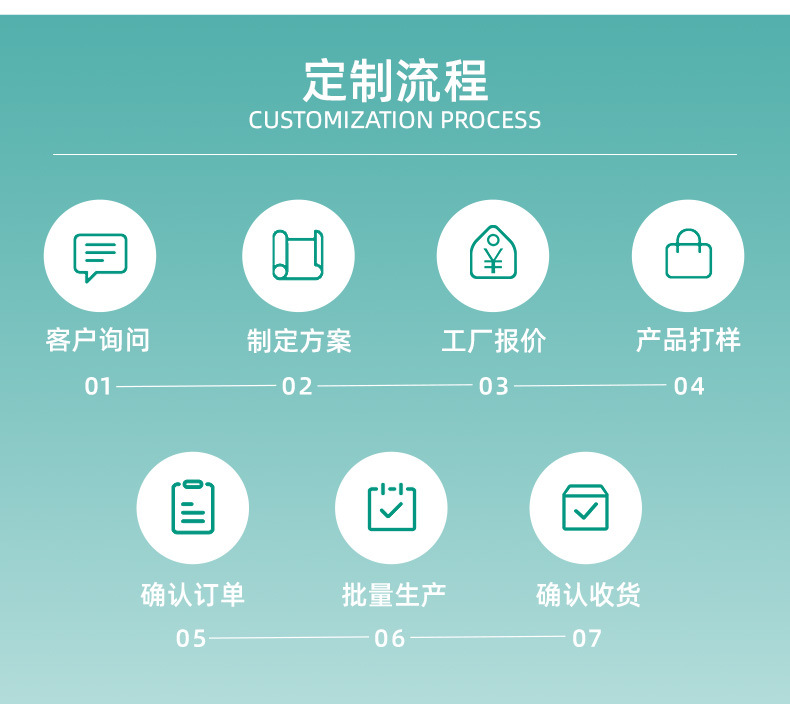Click the calendar checkmark icon for 批量生产
Viewport: 790px width, 704px height.
pyautogui.click(x=391, y=507)
